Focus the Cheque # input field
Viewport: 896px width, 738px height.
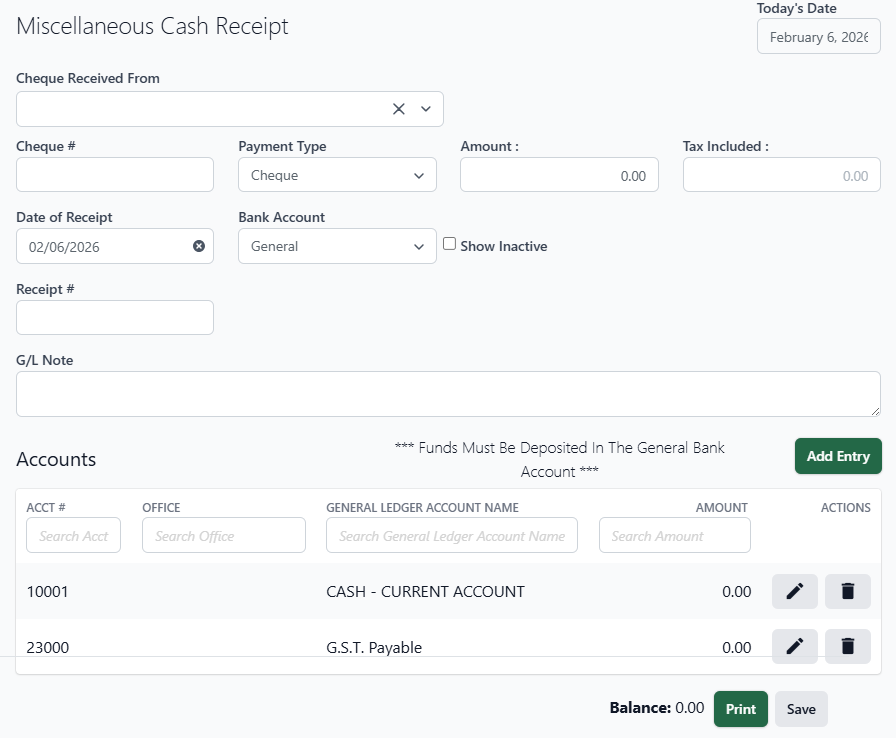pyautogui.click(x=115, y=175)
